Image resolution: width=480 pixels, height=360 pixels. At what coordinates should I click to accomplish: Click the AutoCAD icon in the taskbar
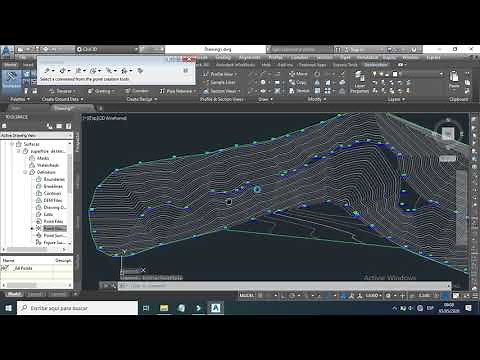pyautogui.click(x=216, y=308)
